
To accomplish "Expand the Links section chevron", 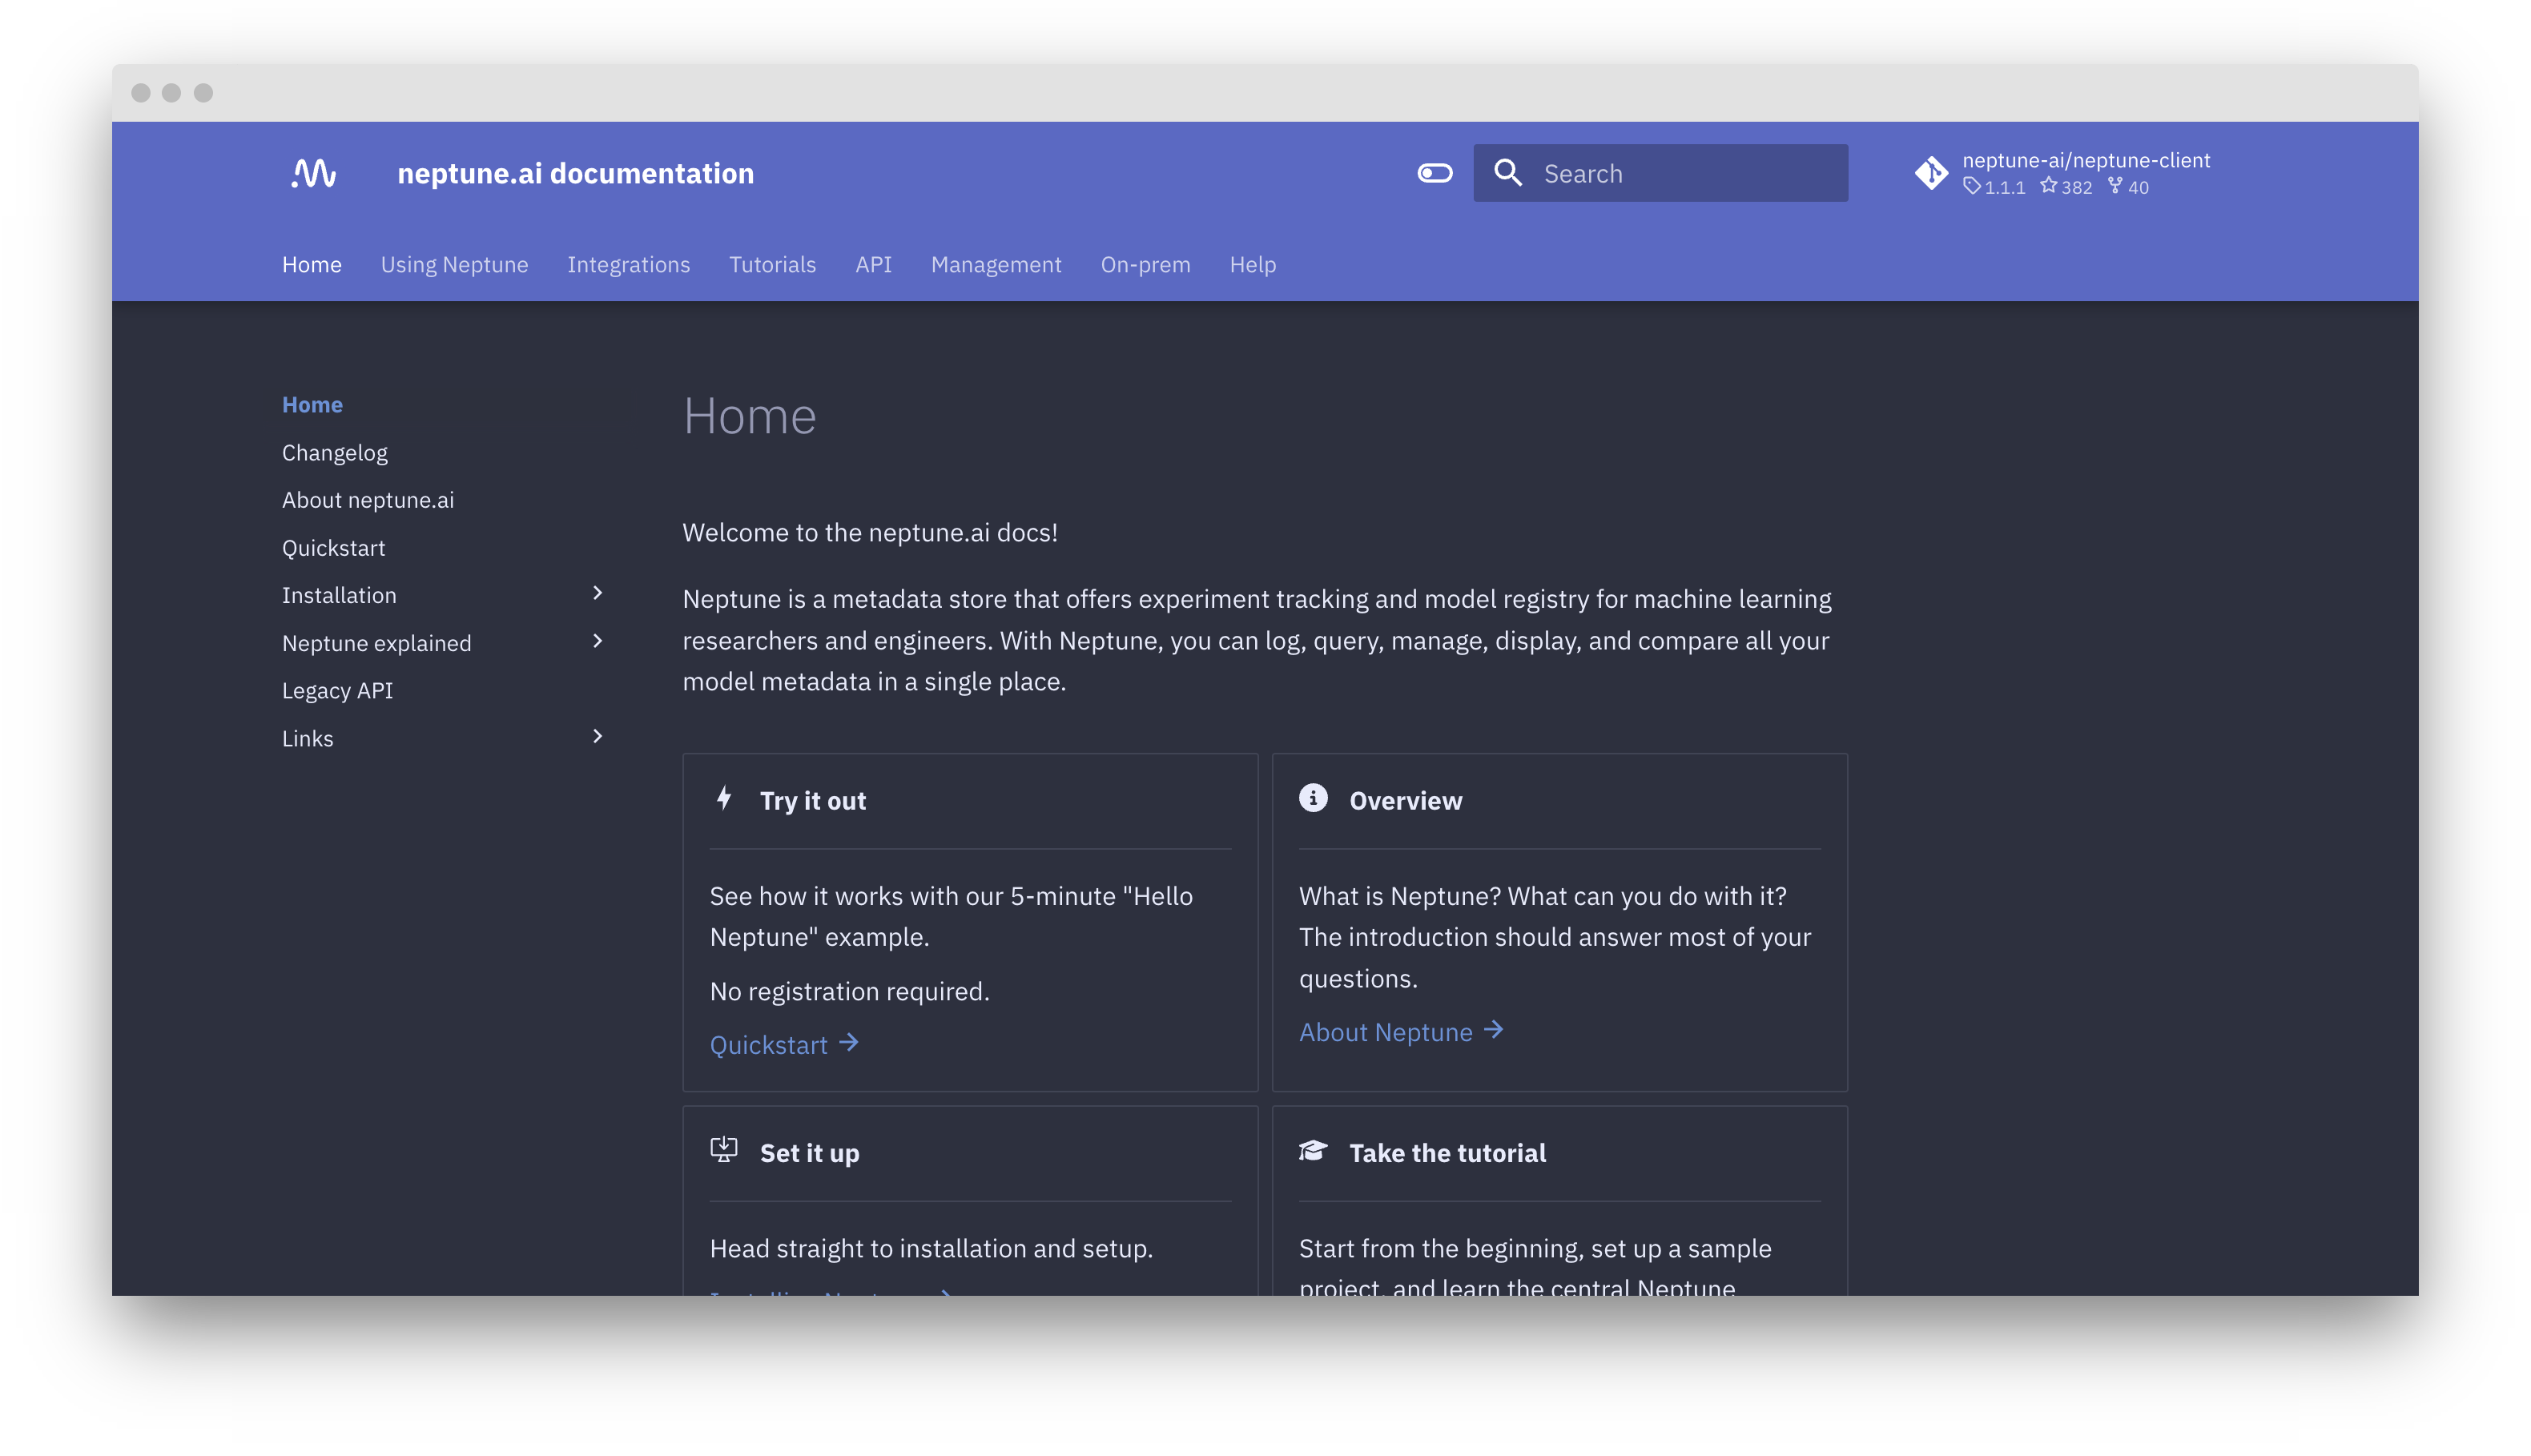I will point(597,736).
